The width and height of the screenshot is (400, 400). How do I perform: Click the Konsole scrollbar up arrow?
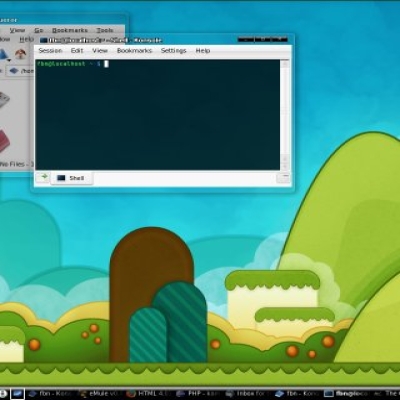pos(285,64)
